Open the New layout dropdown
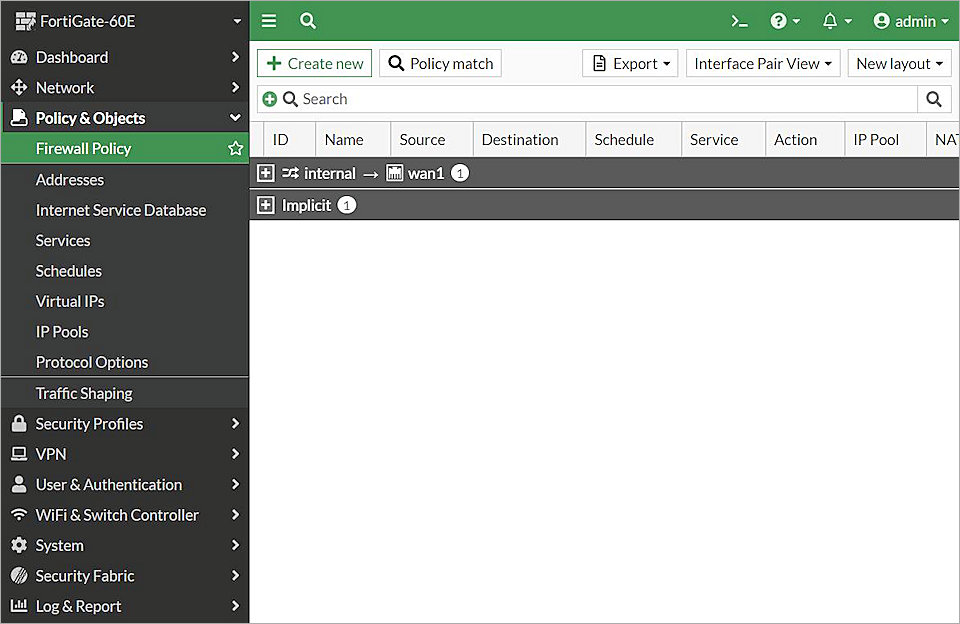Image resolution: width=960 pixels, height=624 pixels. (899, 63)
